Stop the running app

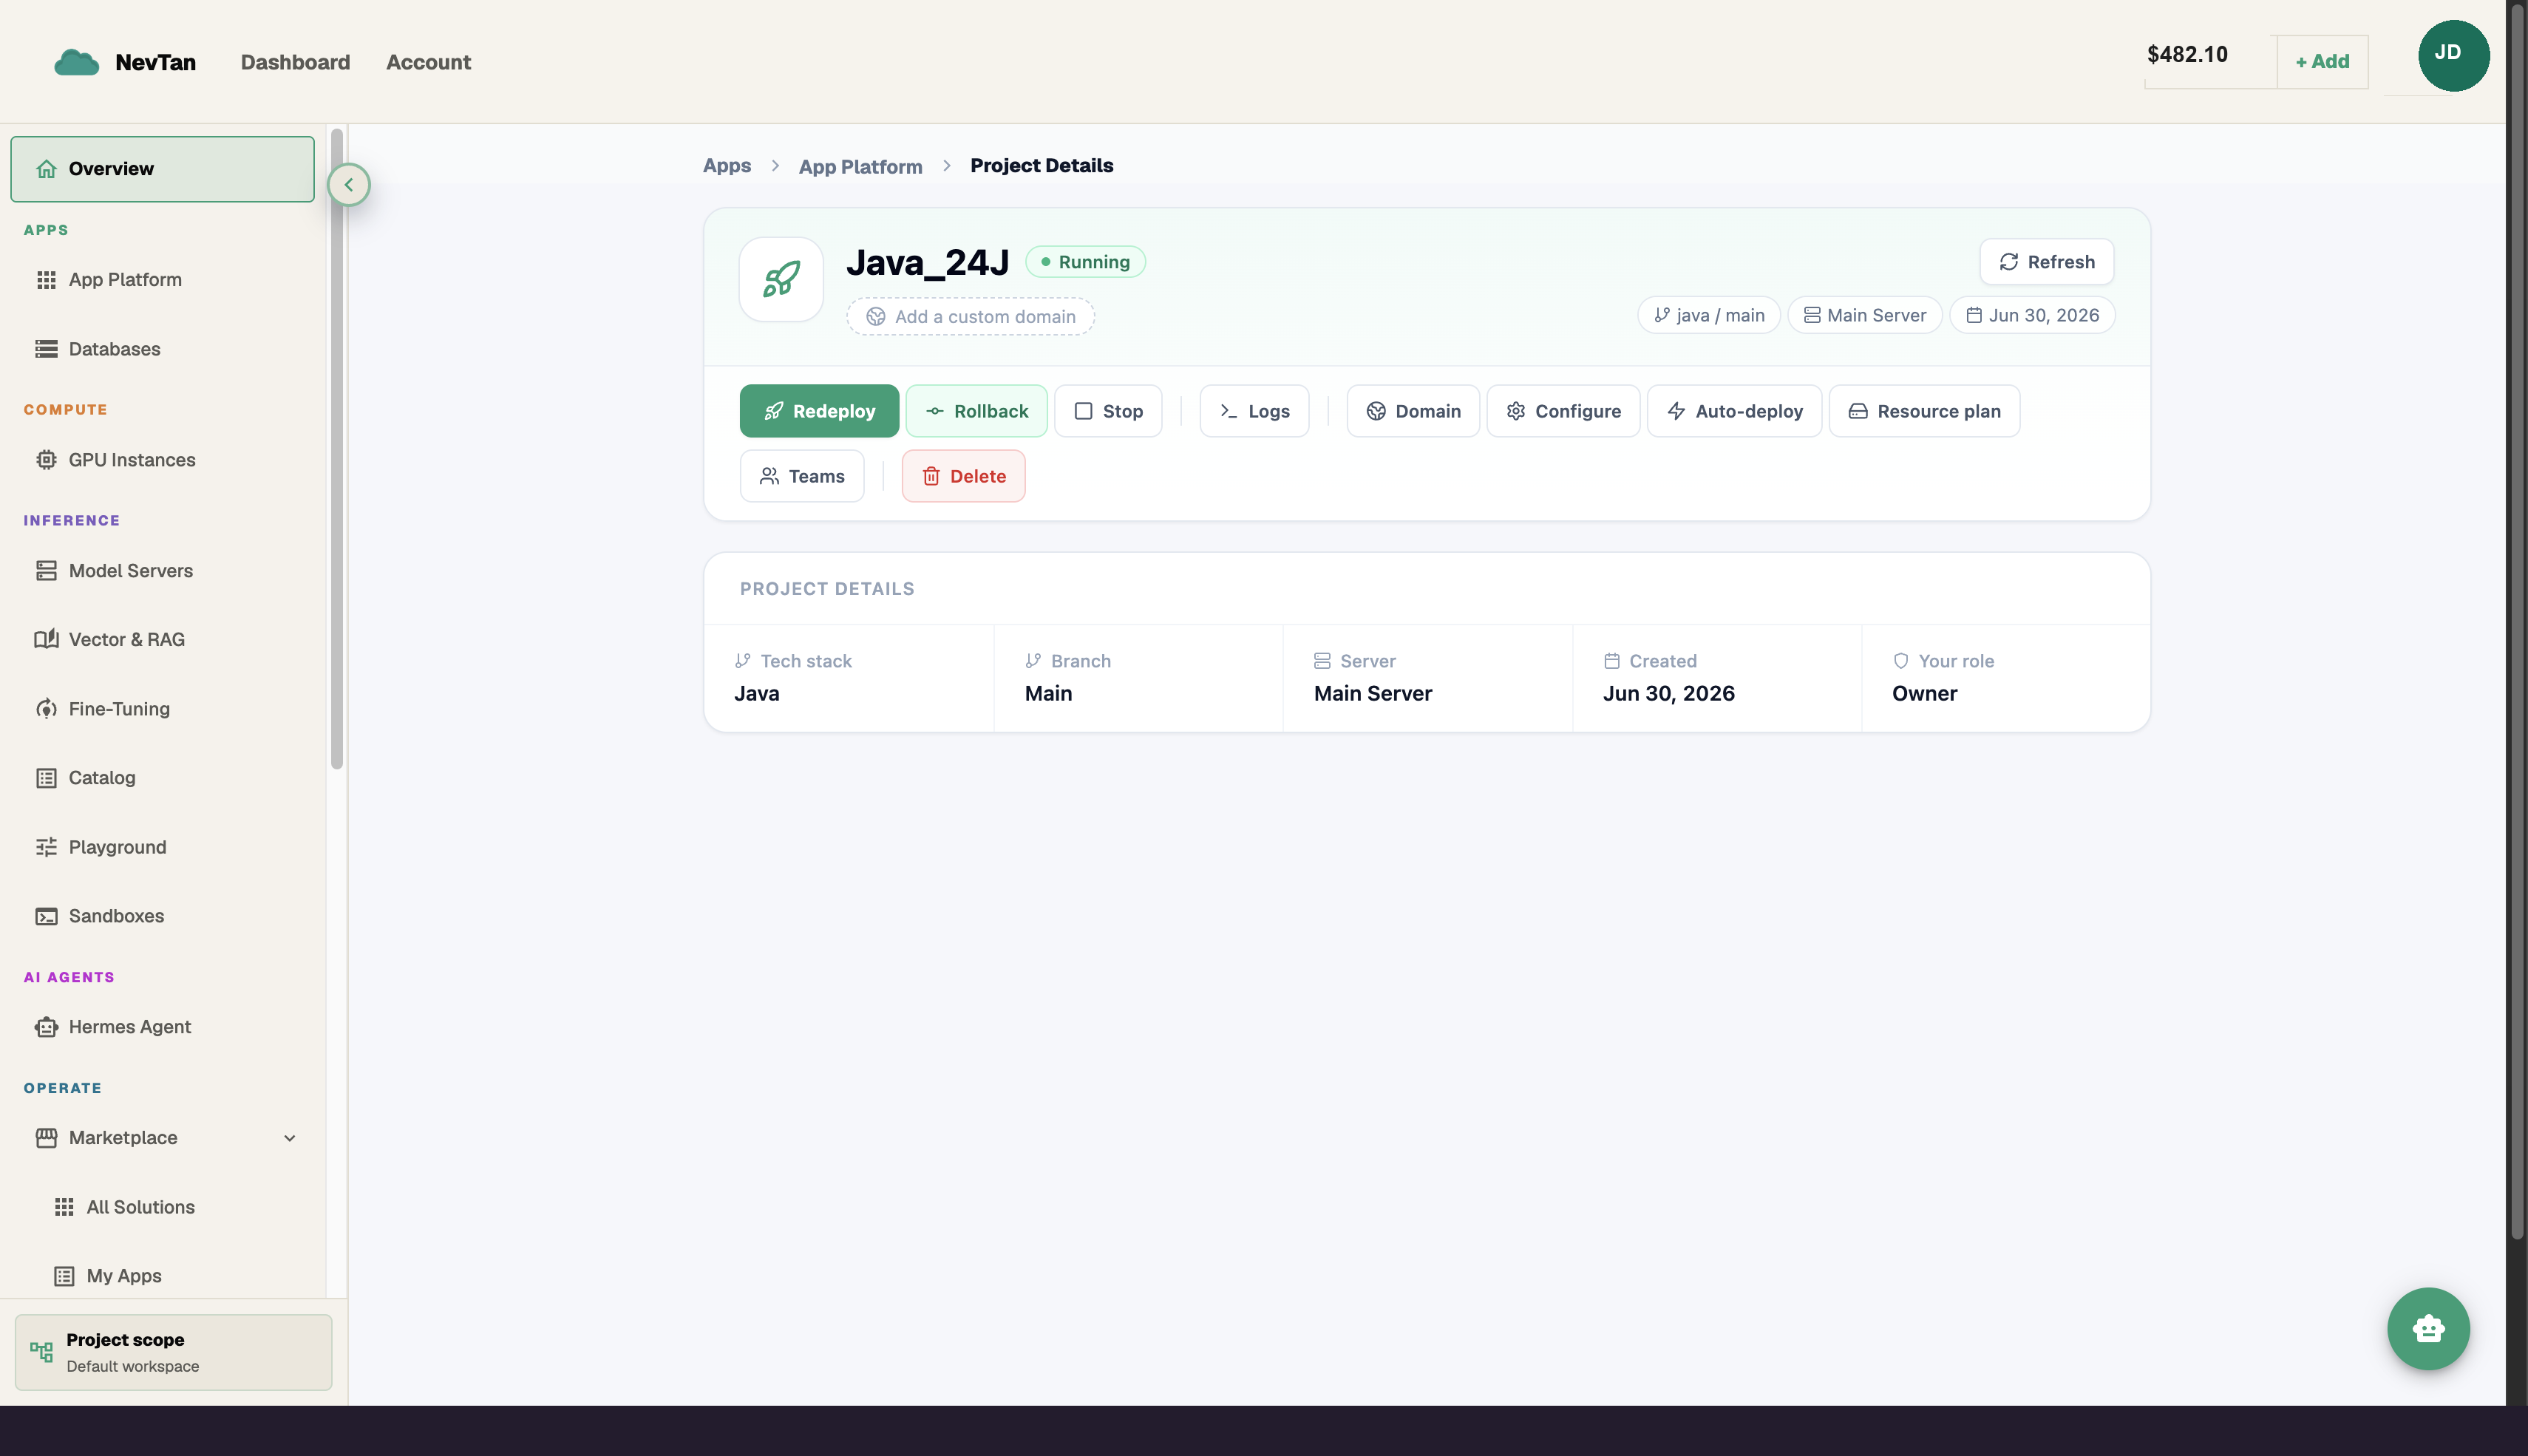click(1108, 411)
